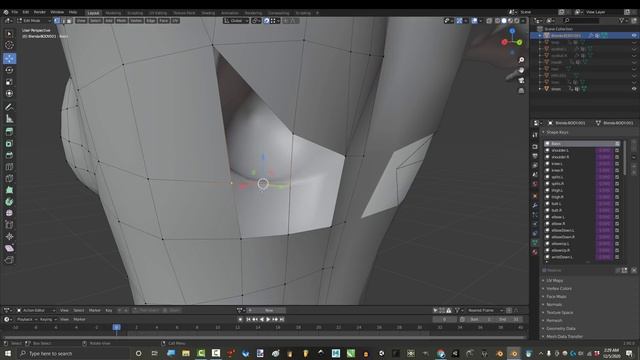Image resolution: width=640 pixels, height=360 pixels.
Task: Toggle the shoulder.L shape key checkbox
Action: [x=617, y=150]
